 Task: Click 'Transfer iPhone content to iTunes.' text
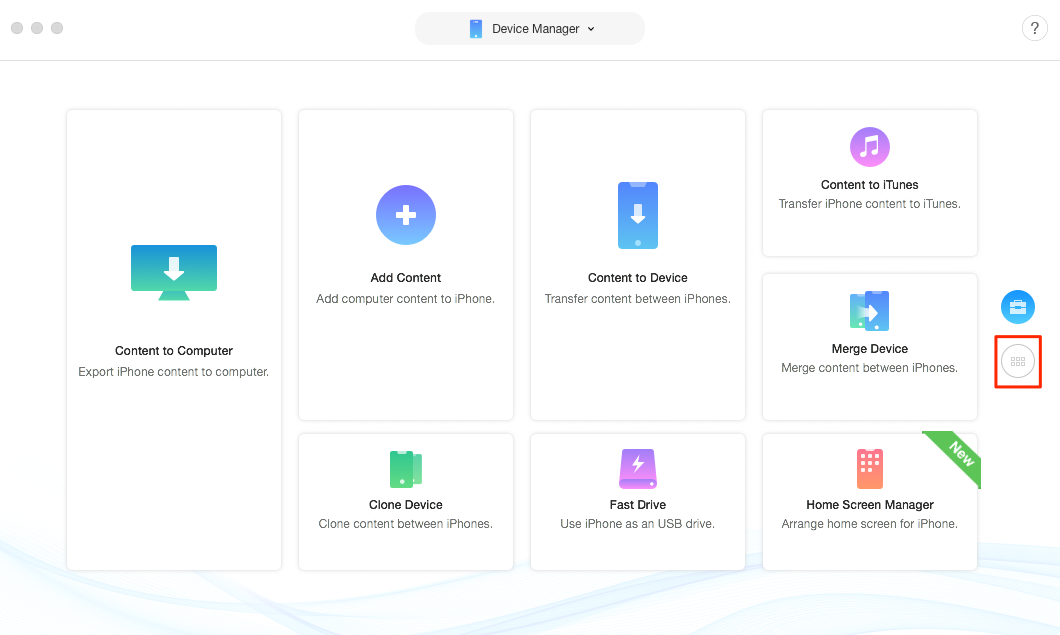pyautogui.click(x=869, y=204)
